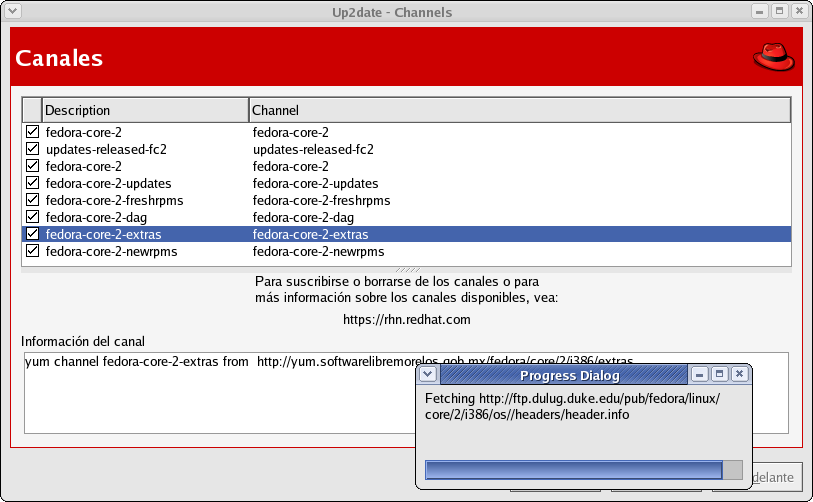Select updates-released-fc2 in the Description column
Screen dimensions: 813x502
pos(106,149)
